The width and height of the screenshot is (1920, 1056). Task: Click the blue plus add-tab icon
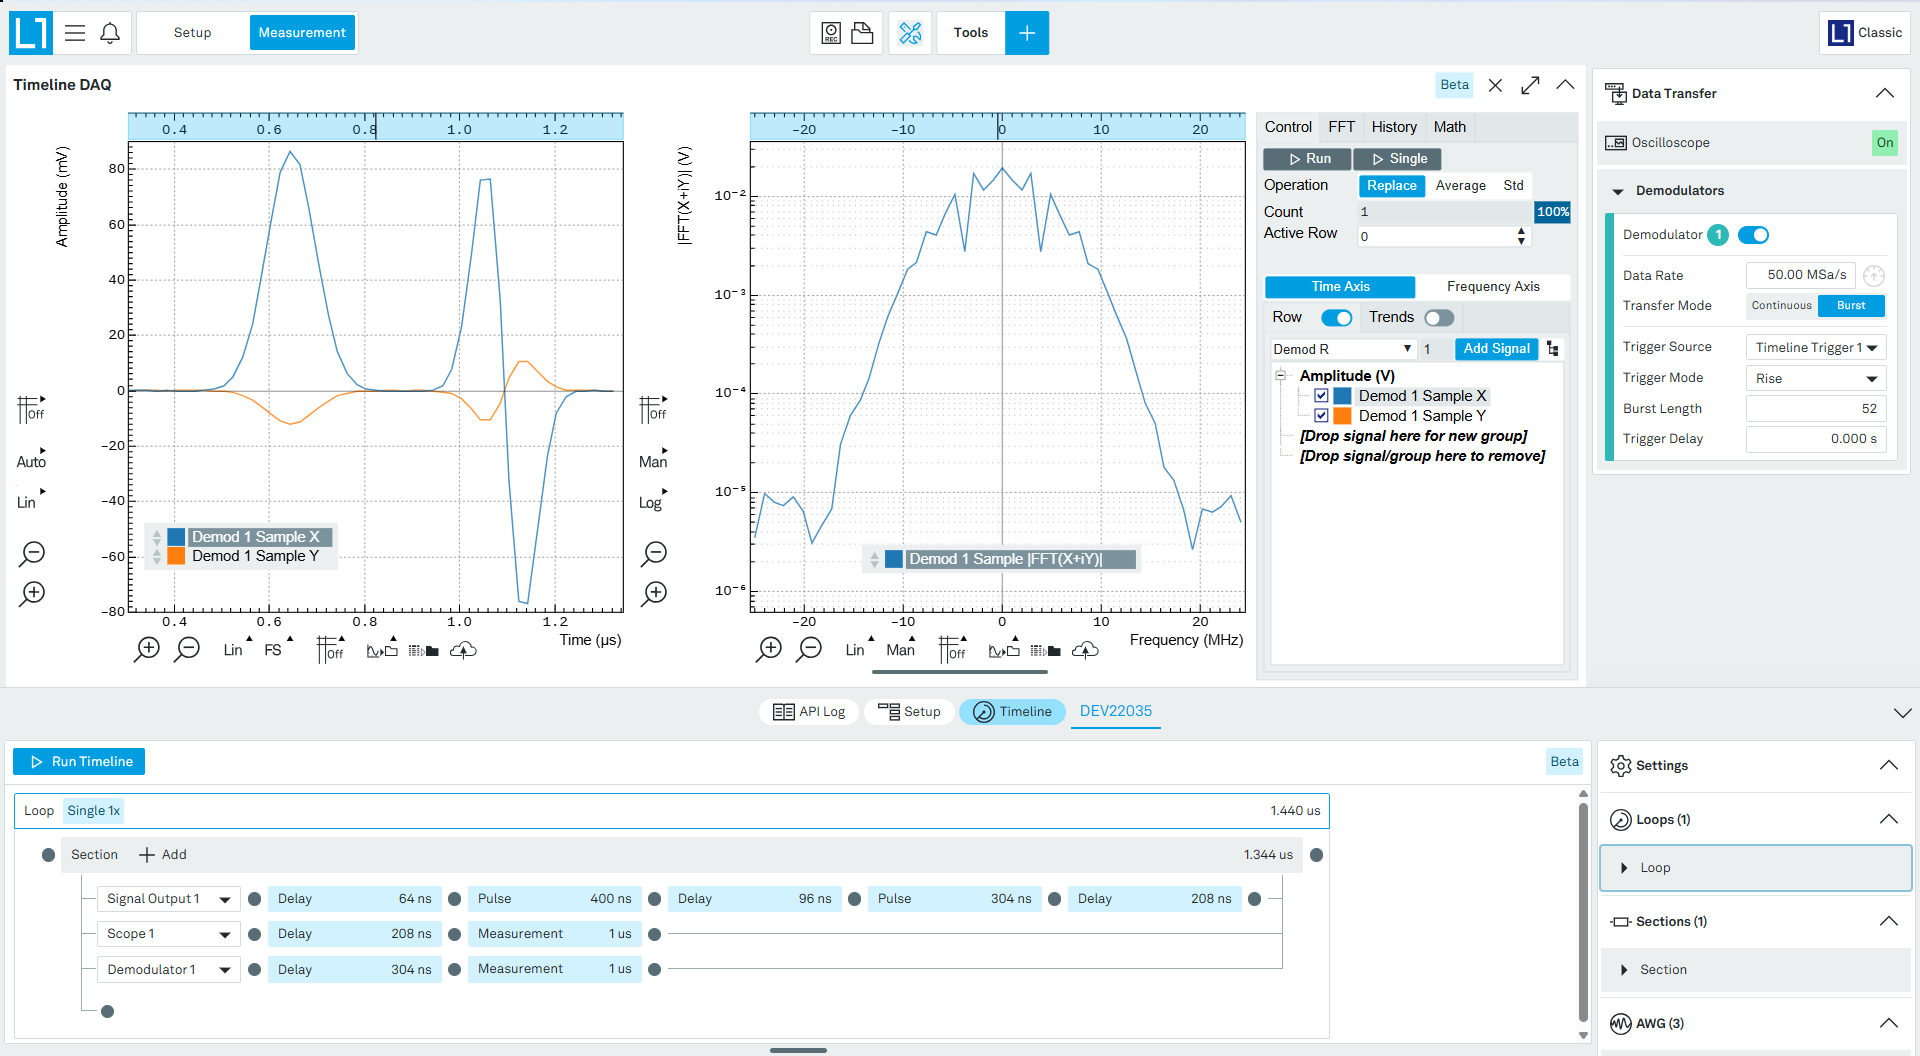(1027, 33)
